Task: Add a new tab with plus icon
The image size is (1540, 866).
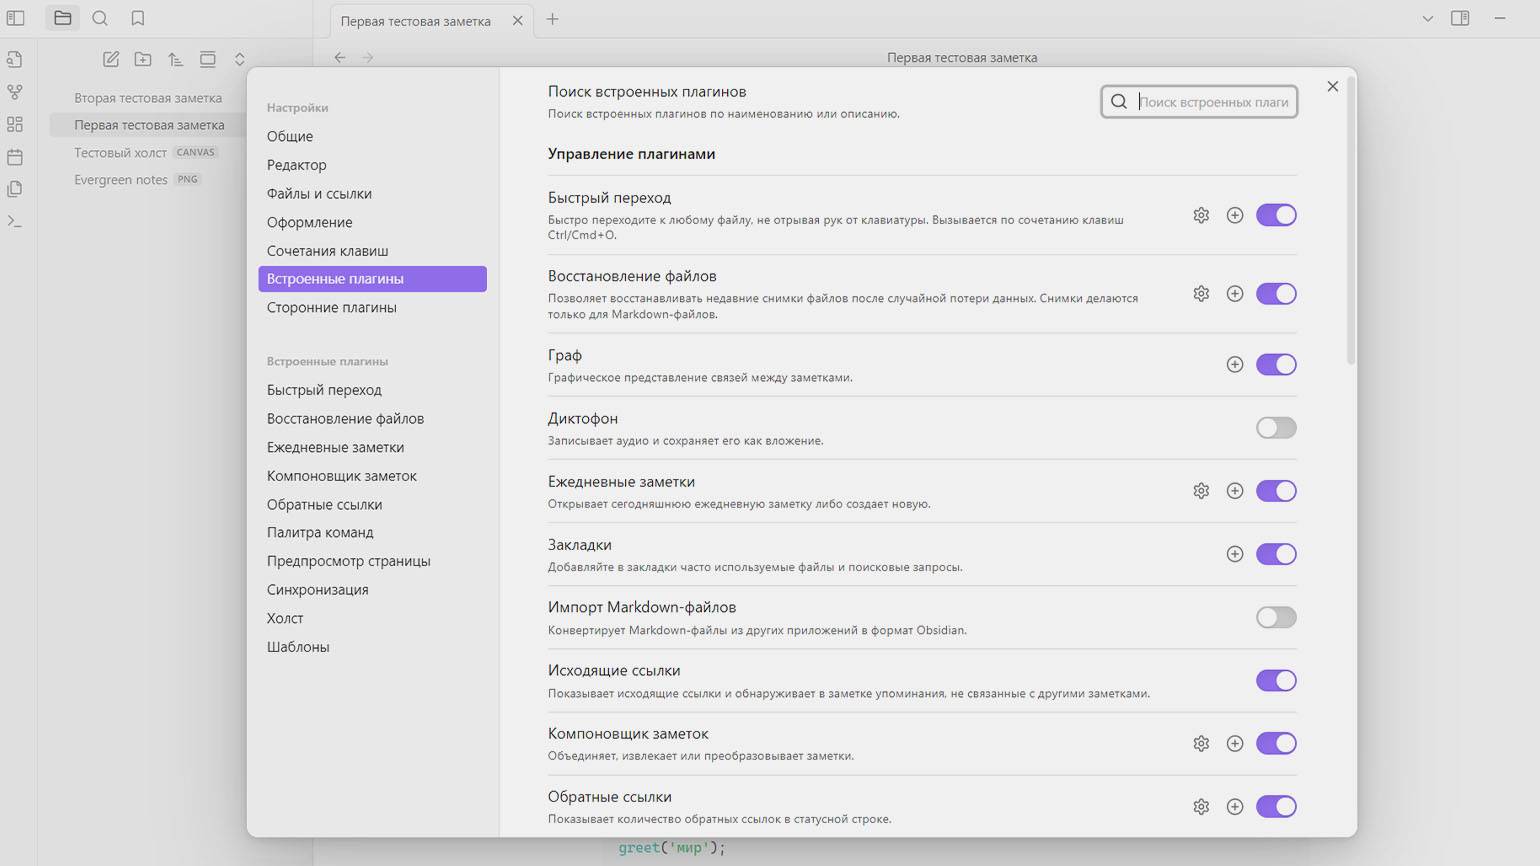Action: click(552, 19)
